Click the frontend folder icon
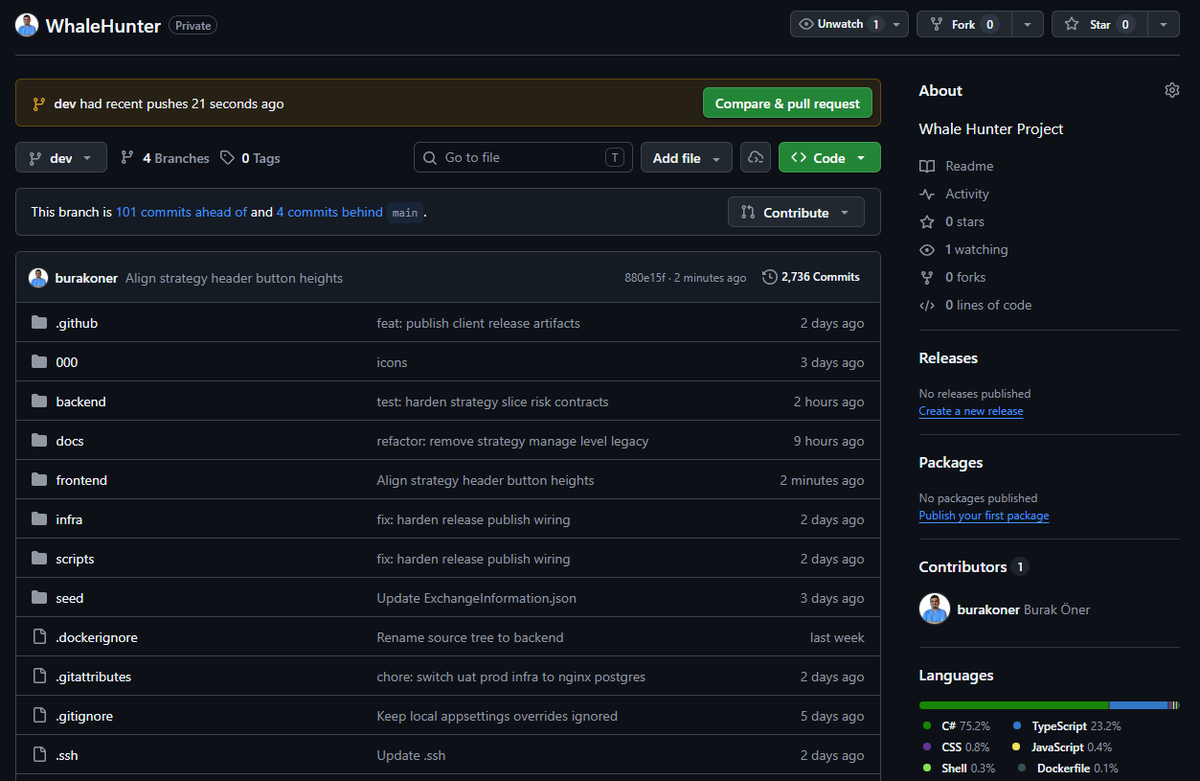This screenshot has width=1200, height=781. pyautogui.click(x=39, y=480)
